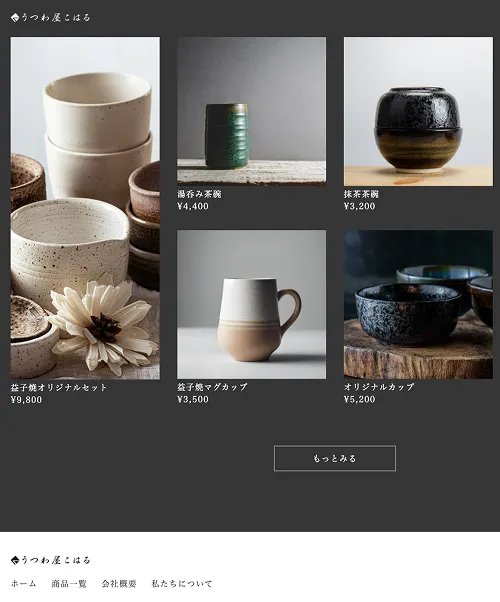Click the もっとみる button
The width and height of the screenshot is (500, 602).
click(x=334, y=458)
